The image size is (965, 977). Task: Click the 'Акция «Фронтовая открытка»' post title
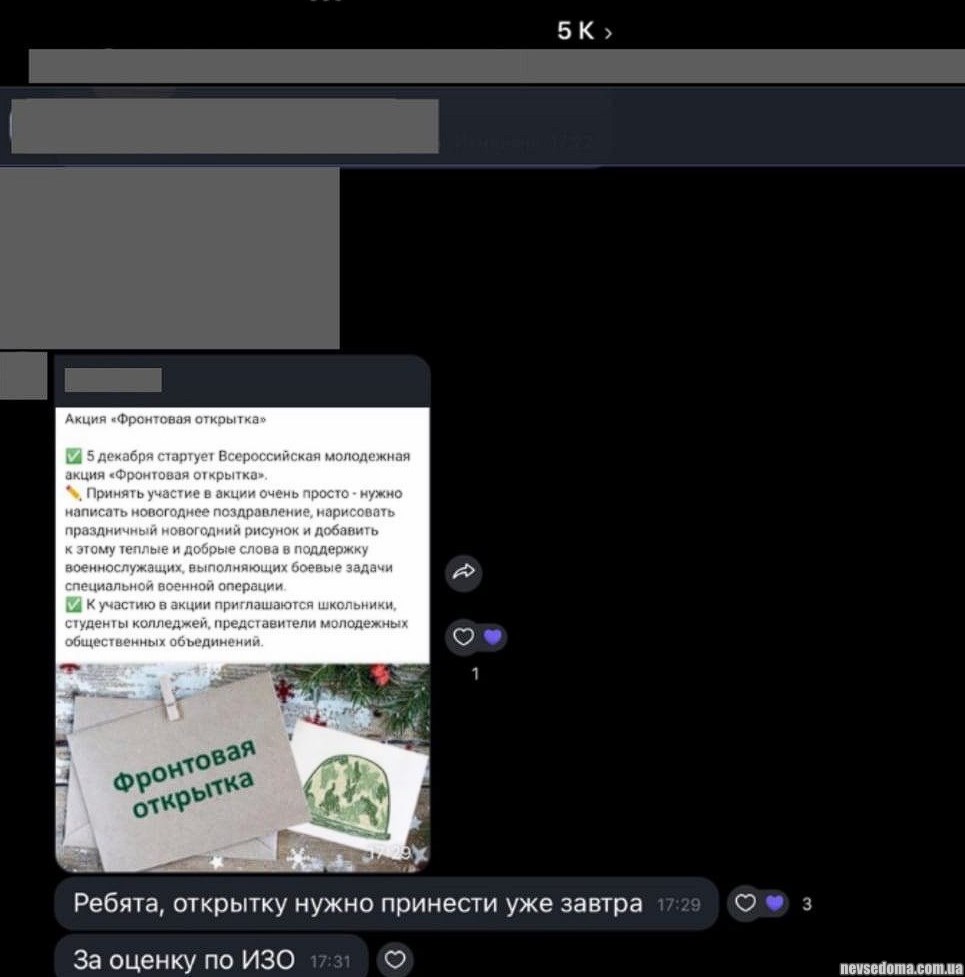point(165,419)
